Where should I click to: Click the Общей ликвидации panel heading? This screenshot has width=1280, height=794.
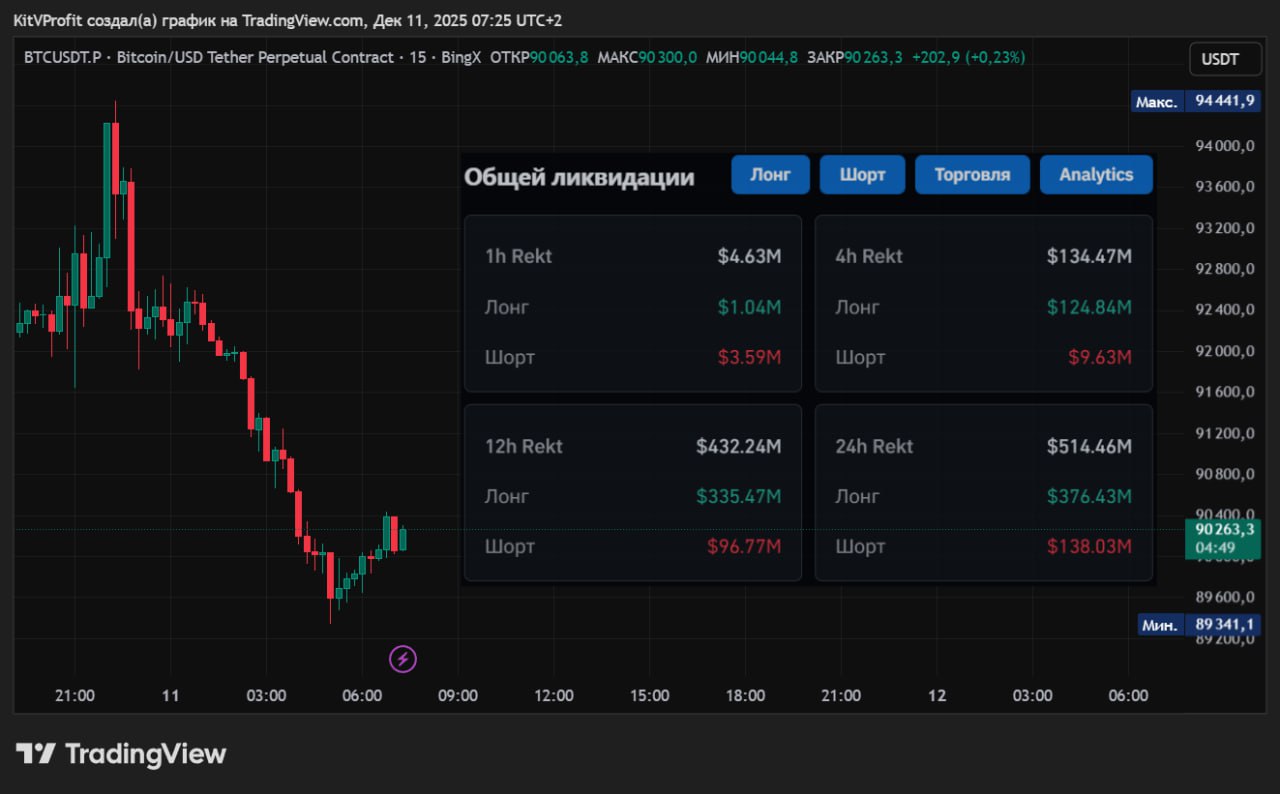579,178
